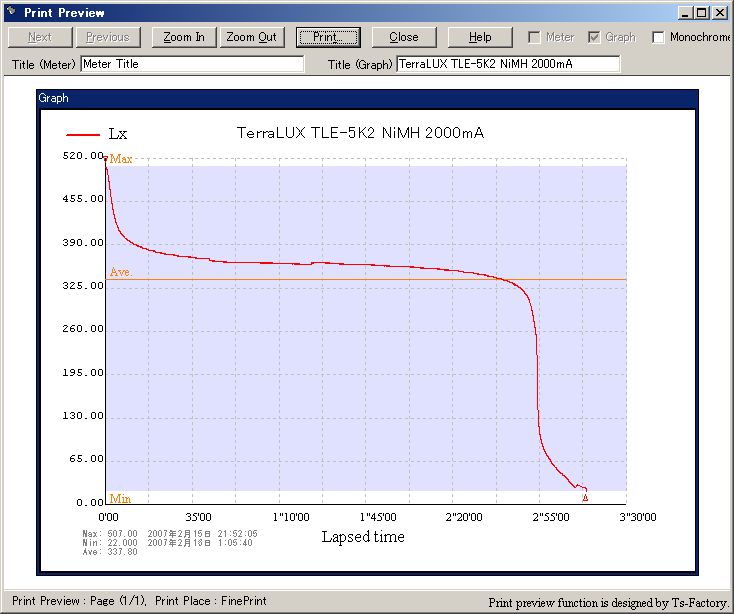Click the Print... button
The width and height of the screenshot is (734, 614).
[328, 37]
